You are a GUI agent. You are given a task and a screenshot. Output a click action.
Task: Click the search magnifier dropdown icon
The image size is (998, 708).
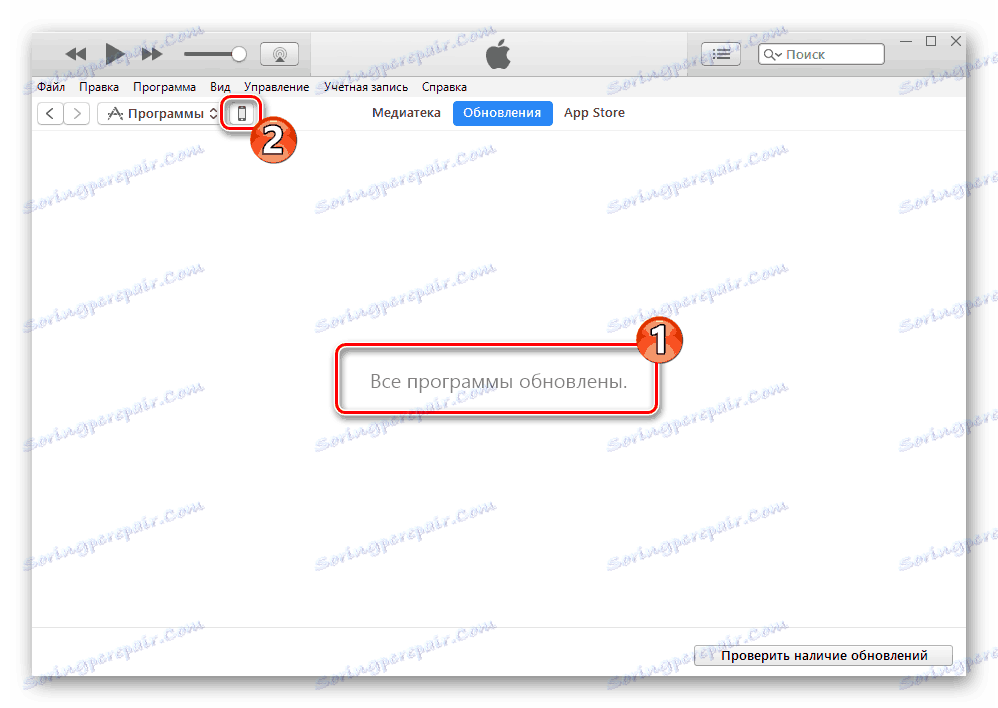point(772,55)
